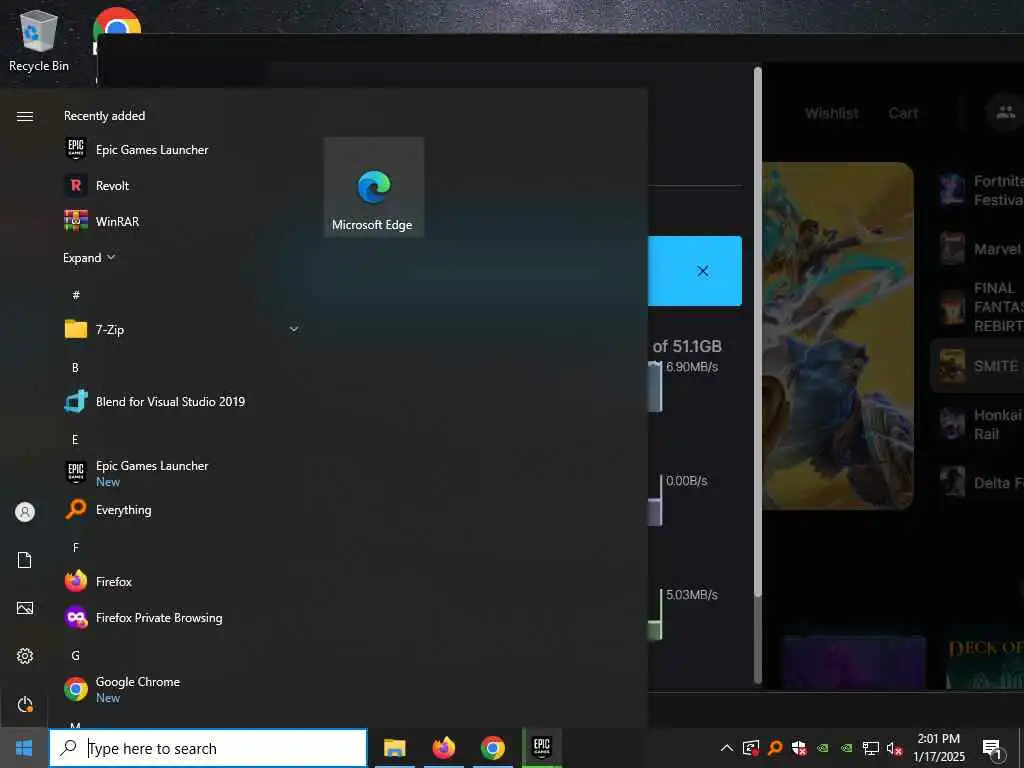This screenshot has width=1024, height=768.
Task: Jump to the # letter group header
Action: tap(76, 295)
